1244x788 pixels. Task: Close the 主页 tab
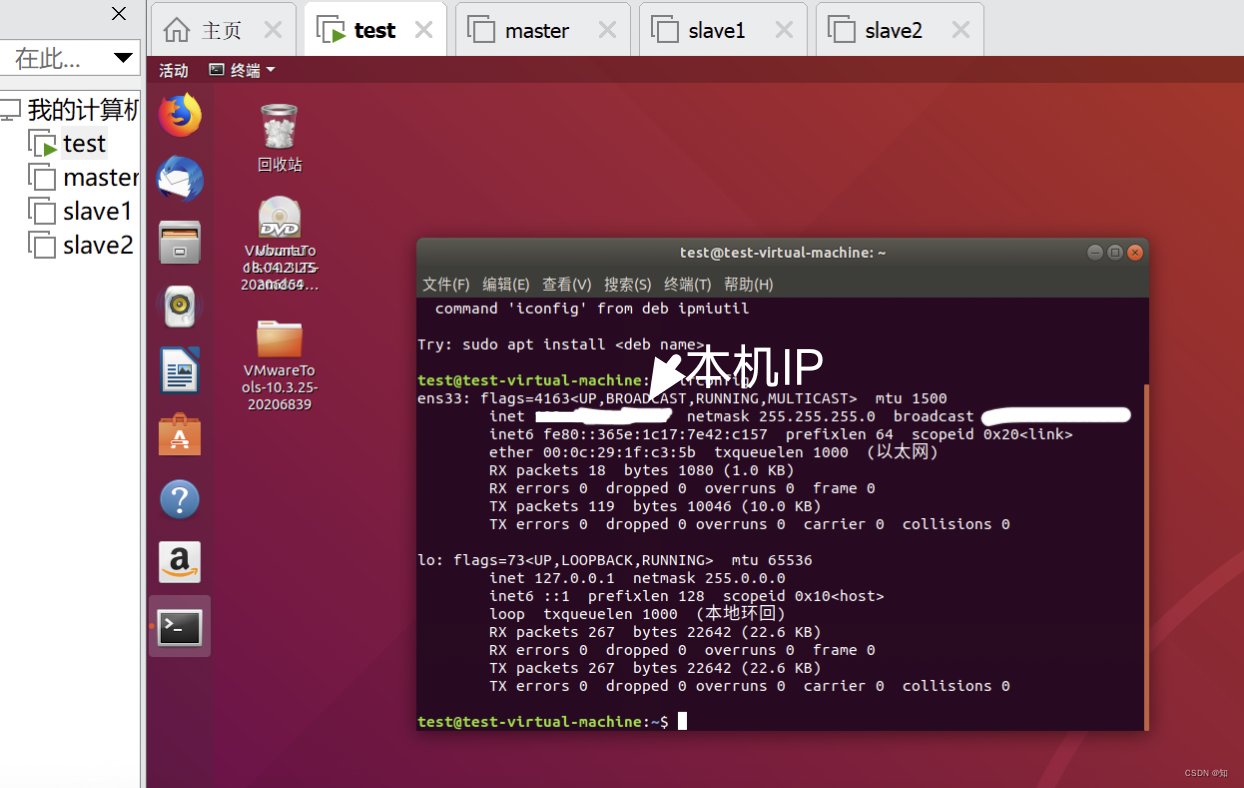(x=273, y=30)
